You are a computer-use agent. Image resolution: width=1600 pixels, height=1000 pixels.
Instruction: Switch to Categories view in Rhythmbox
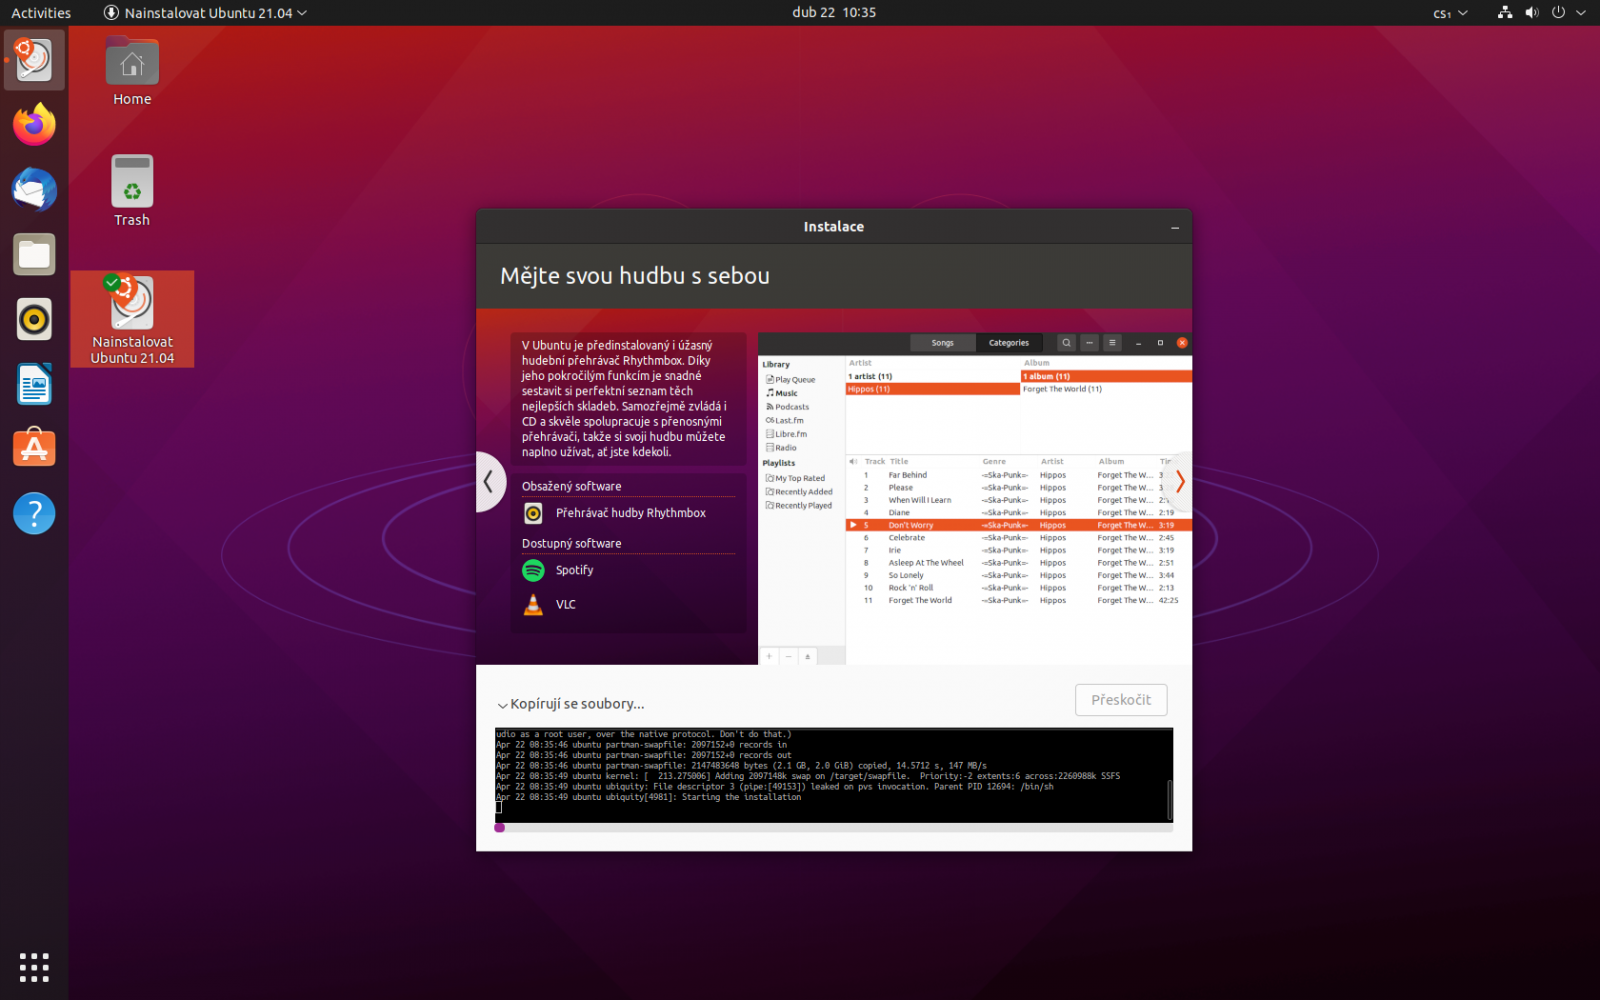[1009, 342]
